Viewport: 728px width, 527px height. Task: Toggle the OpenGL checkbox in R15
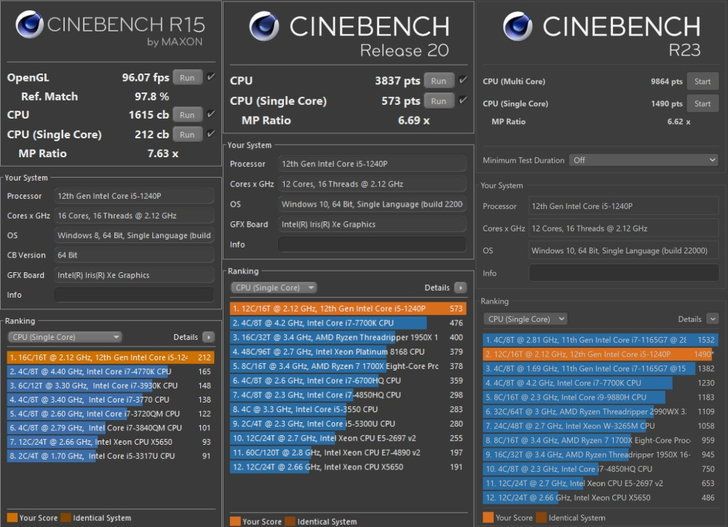[211, 77]
